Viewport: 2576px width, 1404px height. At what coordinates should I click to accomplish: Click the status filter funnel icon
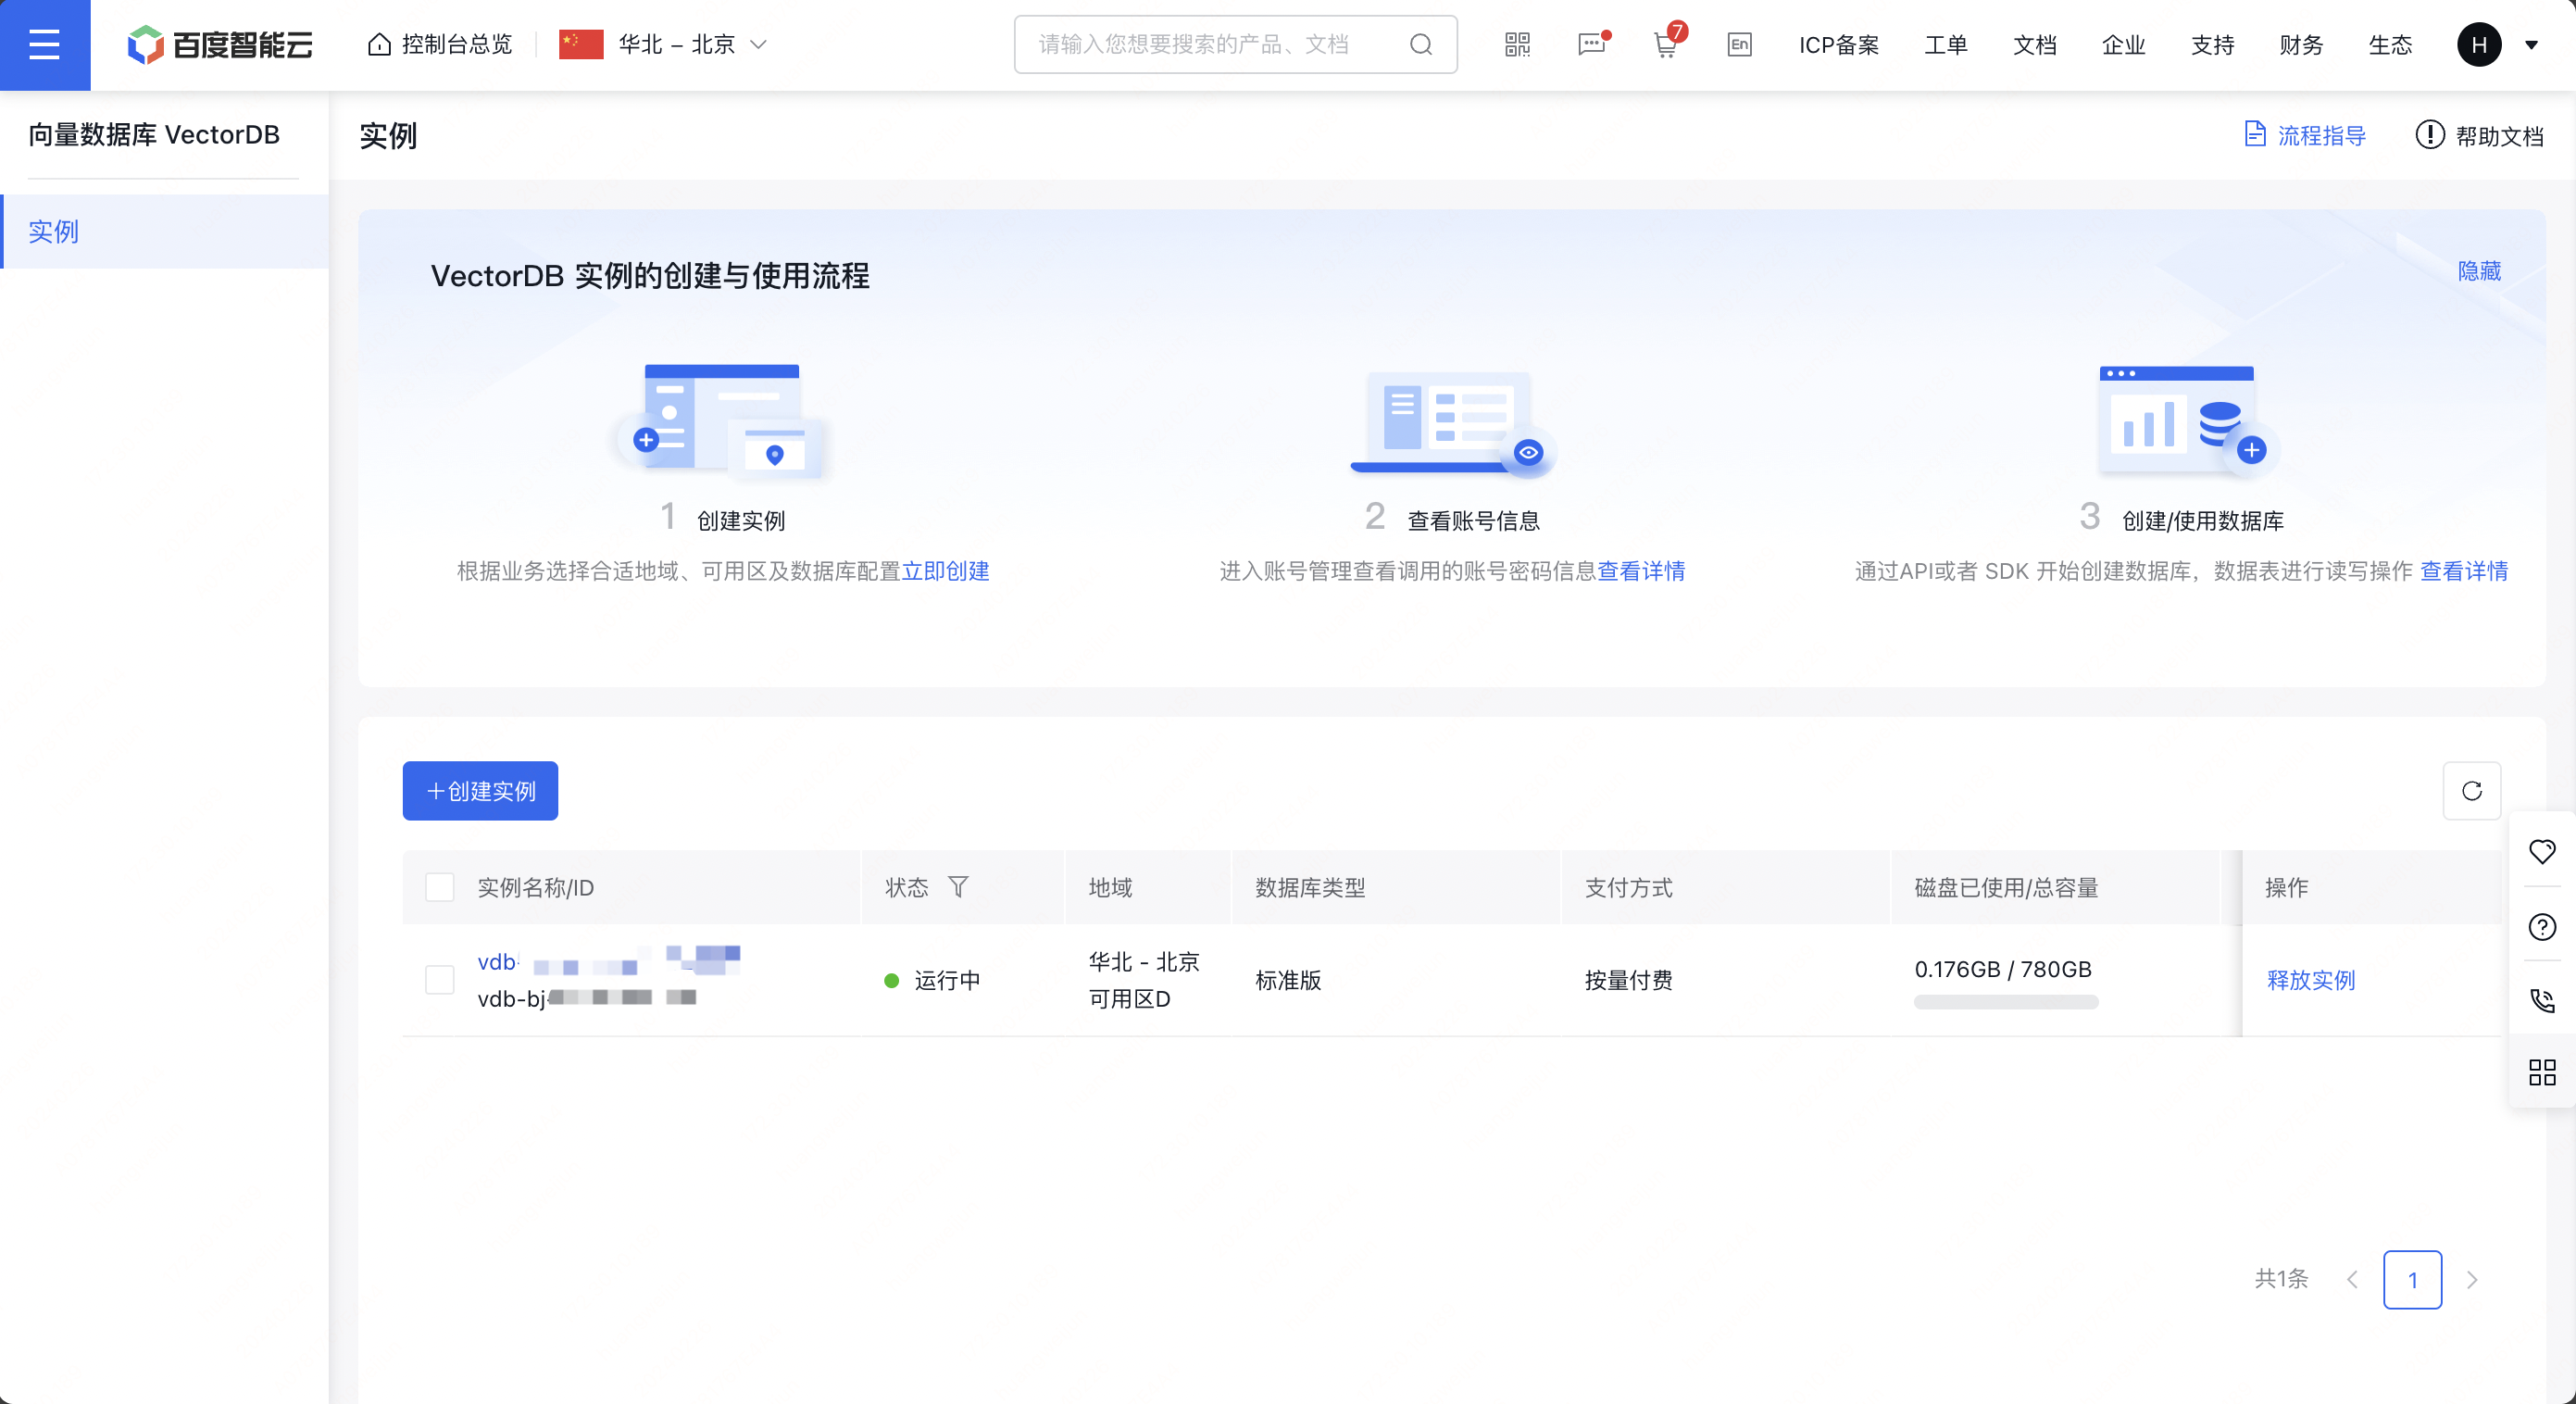click(x=957, y=887)
